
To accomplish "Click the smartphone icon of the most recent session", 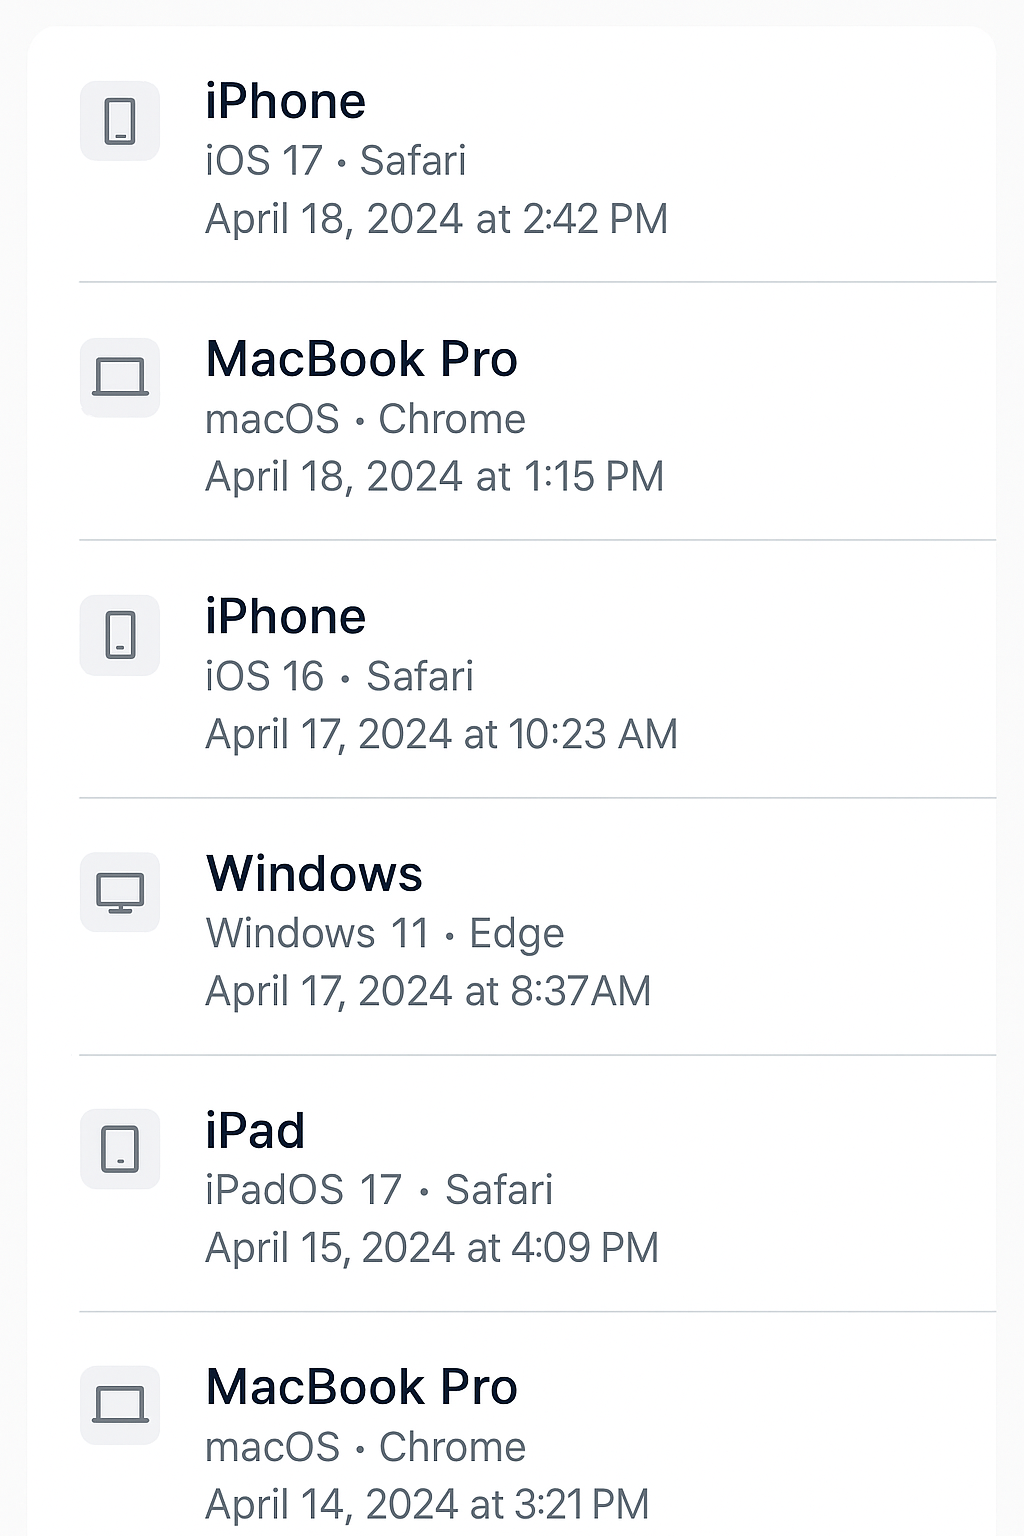I will (120, 120).
